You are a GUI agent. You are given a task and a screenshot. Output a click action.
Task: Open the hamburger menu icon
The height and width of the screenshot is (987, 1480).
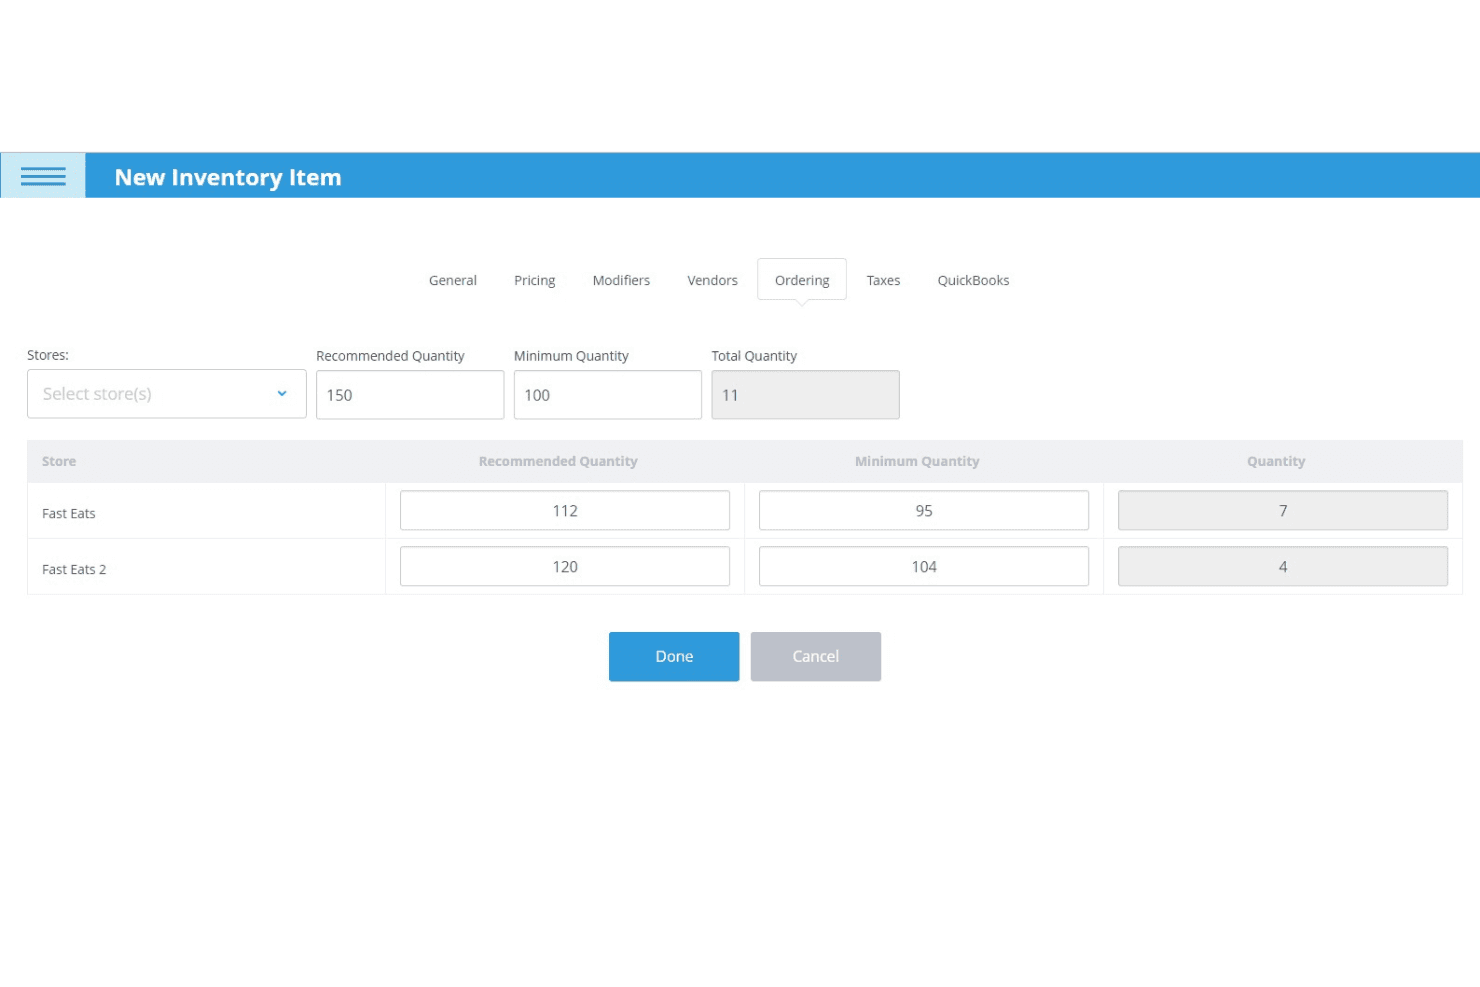43,176
